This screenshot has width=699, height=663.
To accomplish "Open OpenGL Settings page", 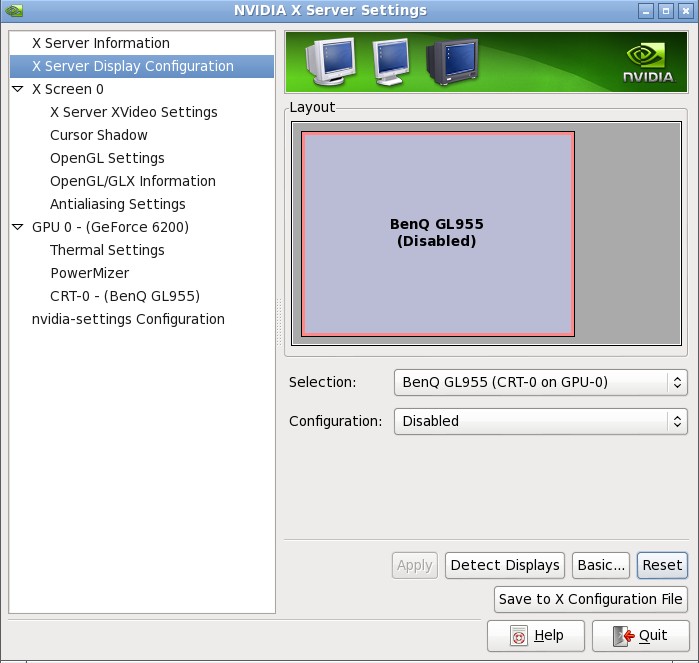I will tap(107, 158).
